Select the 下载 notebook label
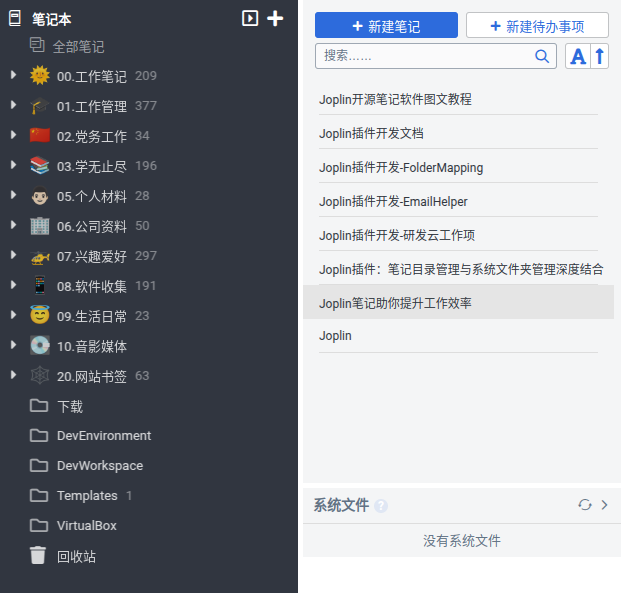Image resolution: width=621 pixels, height=593 pixels. point(70,406)
